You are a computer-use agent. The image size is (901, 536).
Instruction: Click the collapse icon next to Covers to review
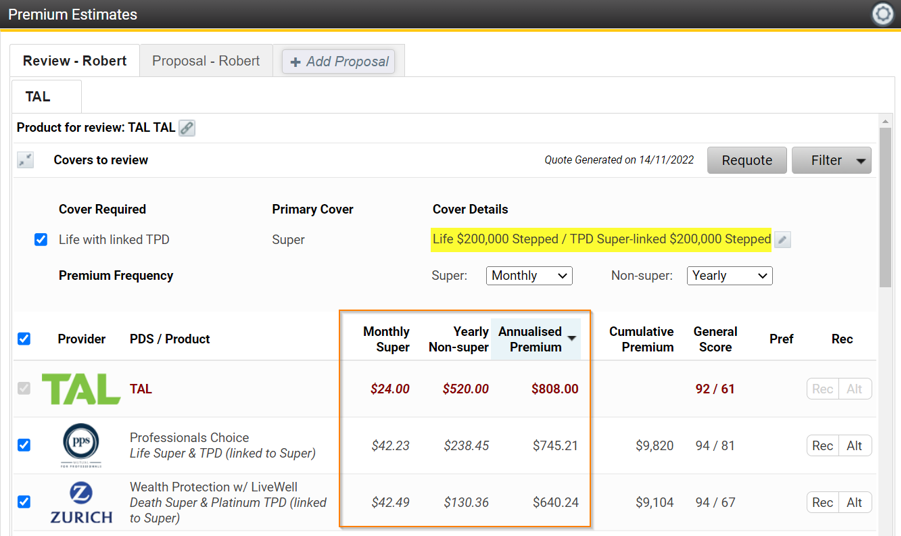click(26, 160)
